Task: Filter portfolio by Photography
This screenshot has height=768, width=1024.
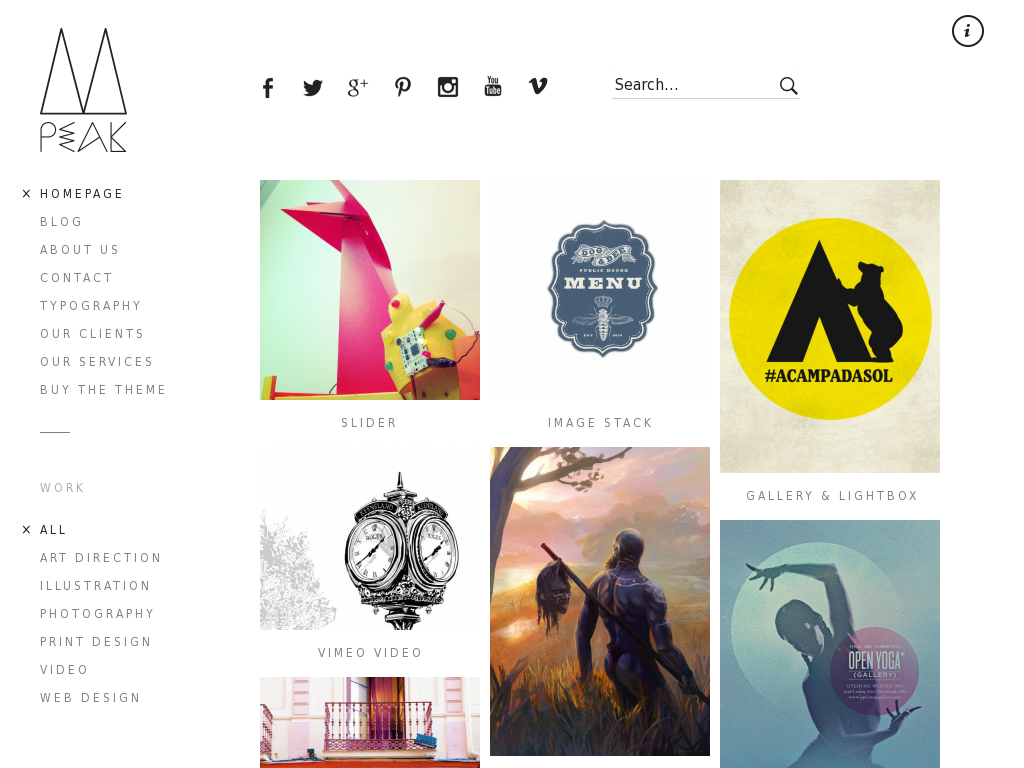Action: (x=97, y=614)
